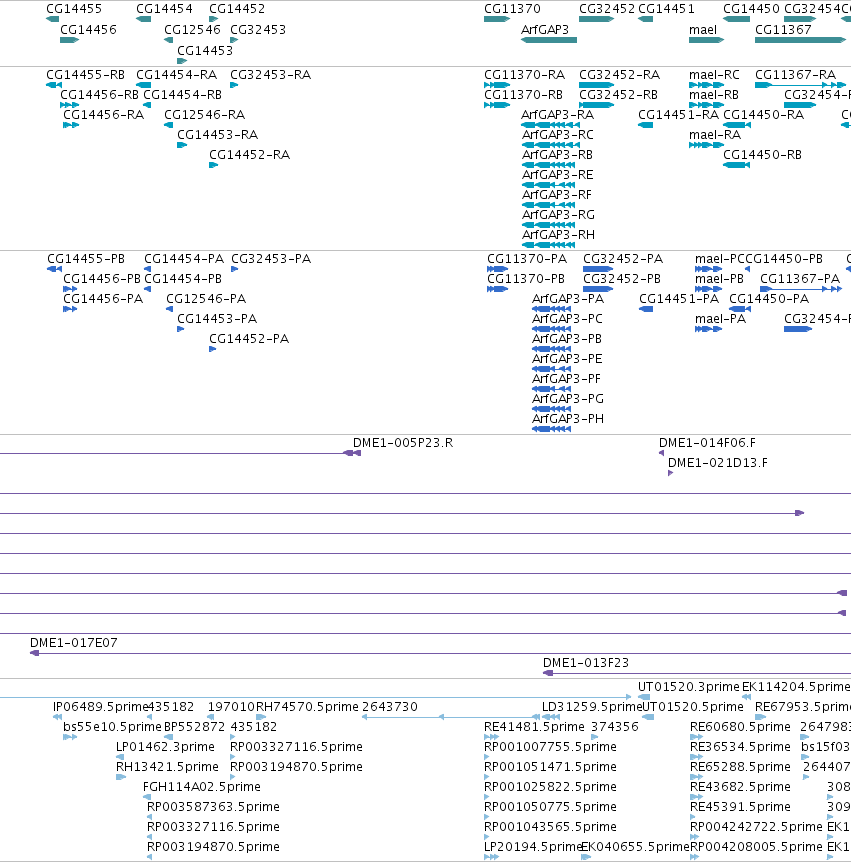Click the CG14453 gene label
The image size is (851, 862).
click(205, 51)
